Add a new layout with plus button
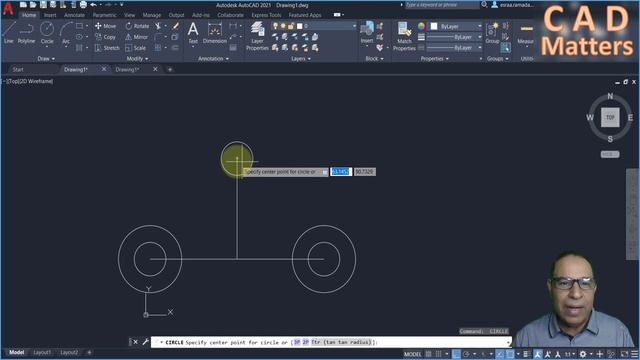Image resolution: width=640 pixels, height=360 pixels. [x=89, y=353]
